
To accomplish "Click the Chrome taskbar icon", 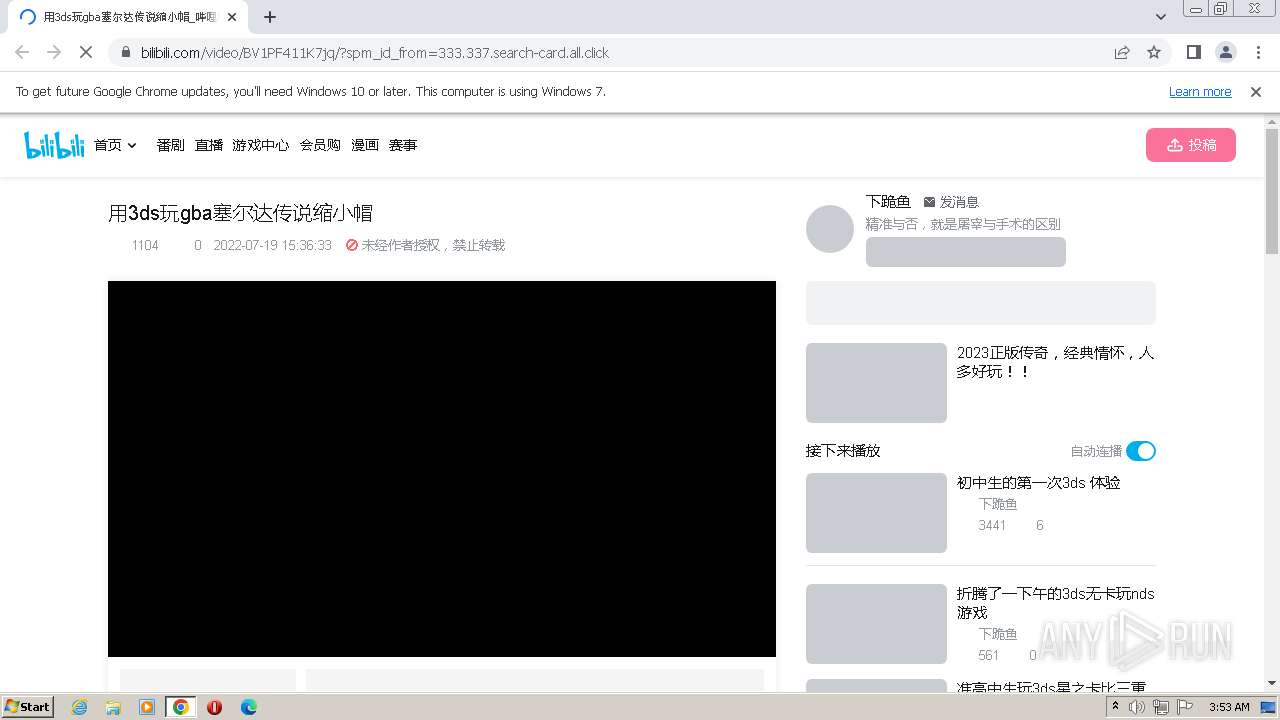I will [181, 707].
